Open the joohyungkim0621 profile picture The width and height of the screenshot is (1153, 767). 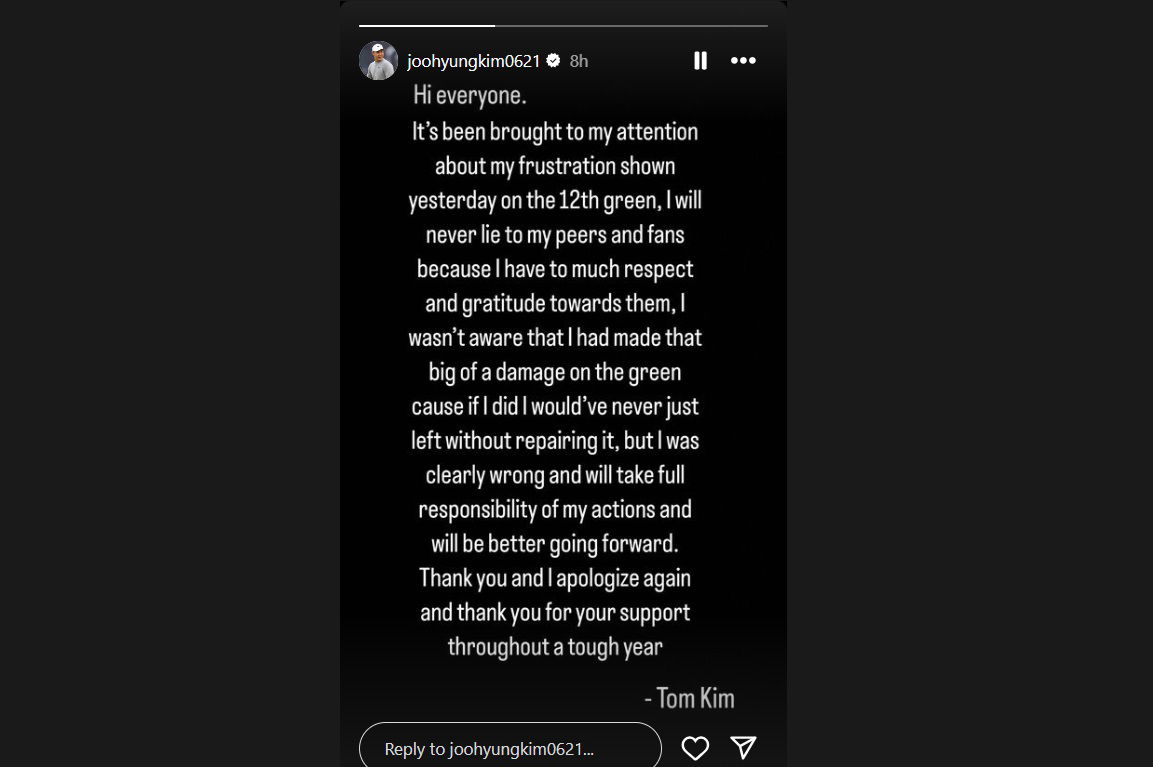[x=378, y=61]
